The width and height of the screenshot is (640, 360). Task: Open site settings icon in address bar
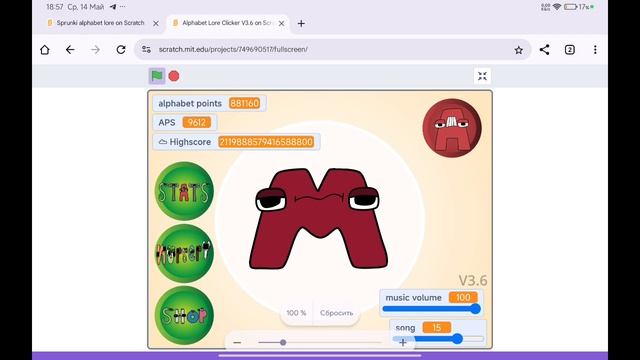[146, 49]
